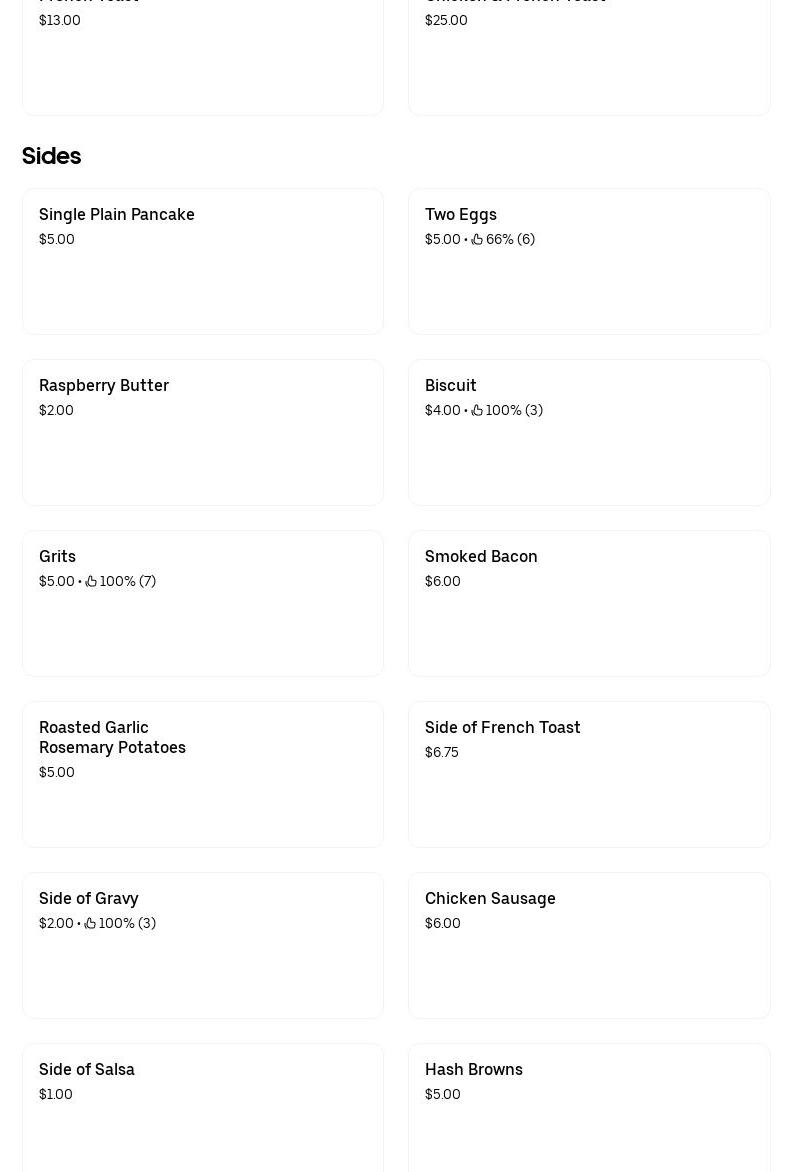Click the Sides section heading
Screen dimensions: 804x1172
tap(51, 156)
